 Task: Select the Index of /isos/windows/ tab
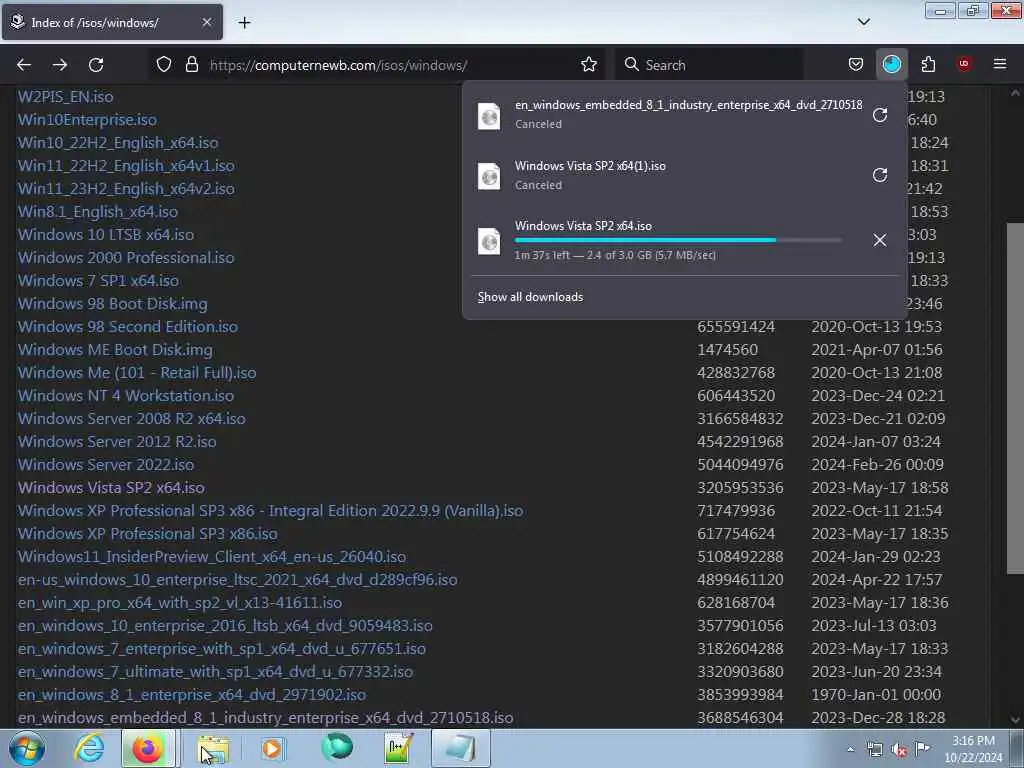[112, 22]
